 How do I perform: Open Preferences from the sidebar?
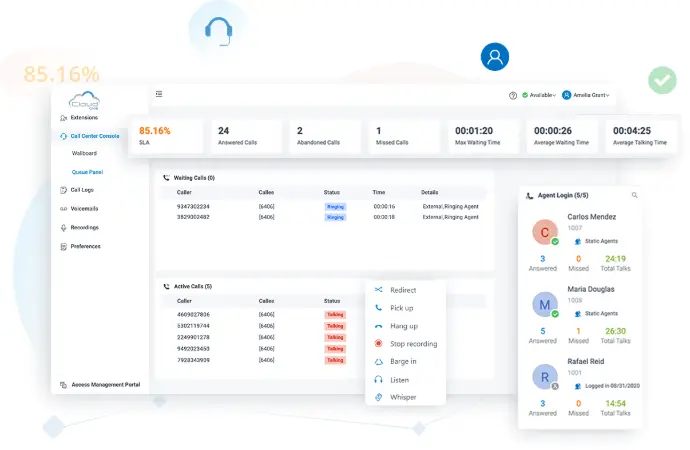coord(85,246)
